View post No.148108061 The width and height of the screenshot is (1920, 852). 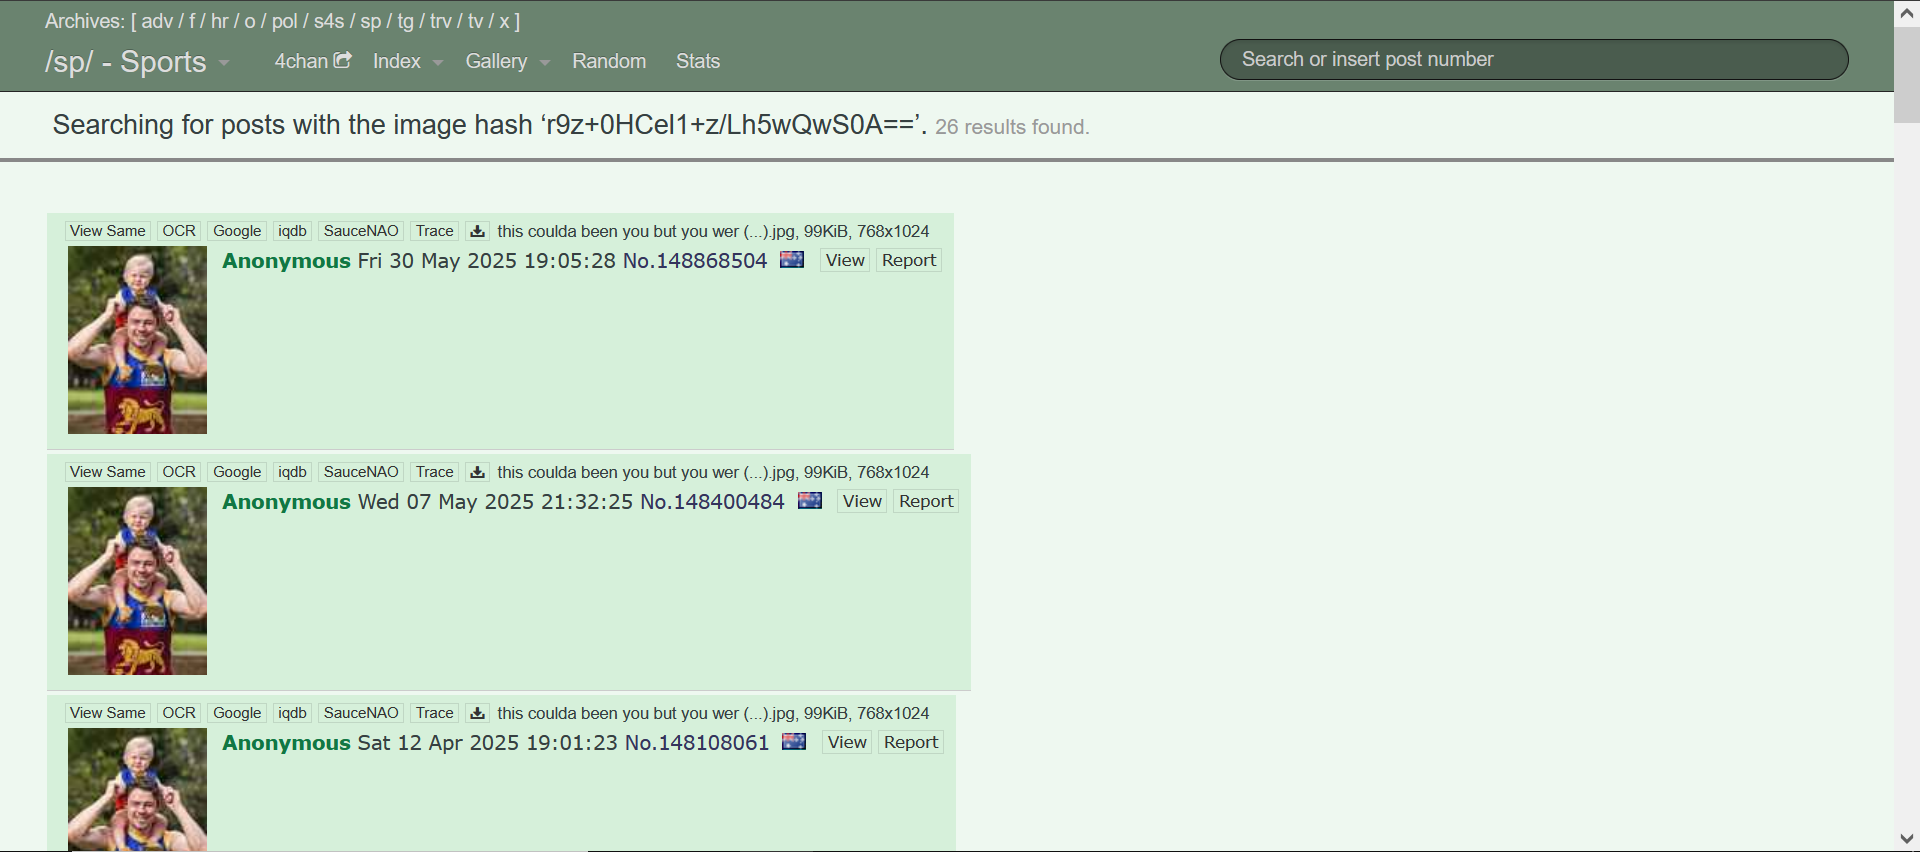click(847, 742)
